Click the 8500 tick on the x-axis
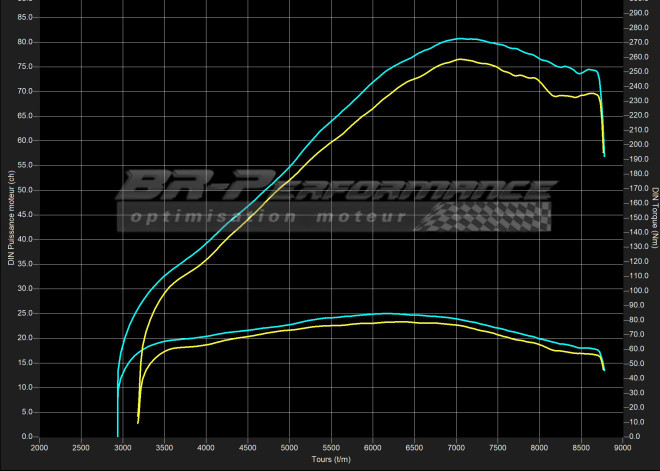Image resolution: width=660 pixels, height=471 pixels. click(581, 448)
